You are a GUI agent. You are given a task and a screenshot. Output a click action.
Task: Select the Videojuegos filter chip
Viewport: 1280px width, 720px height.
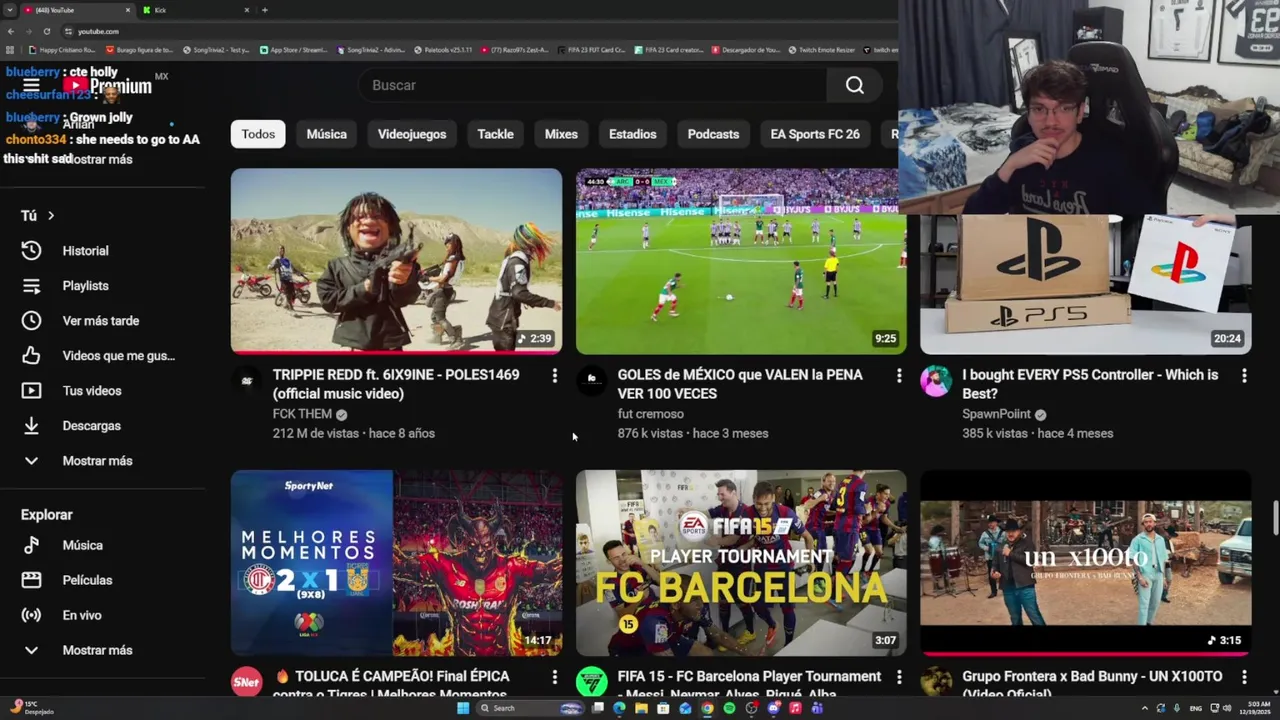tap(412, 134)
